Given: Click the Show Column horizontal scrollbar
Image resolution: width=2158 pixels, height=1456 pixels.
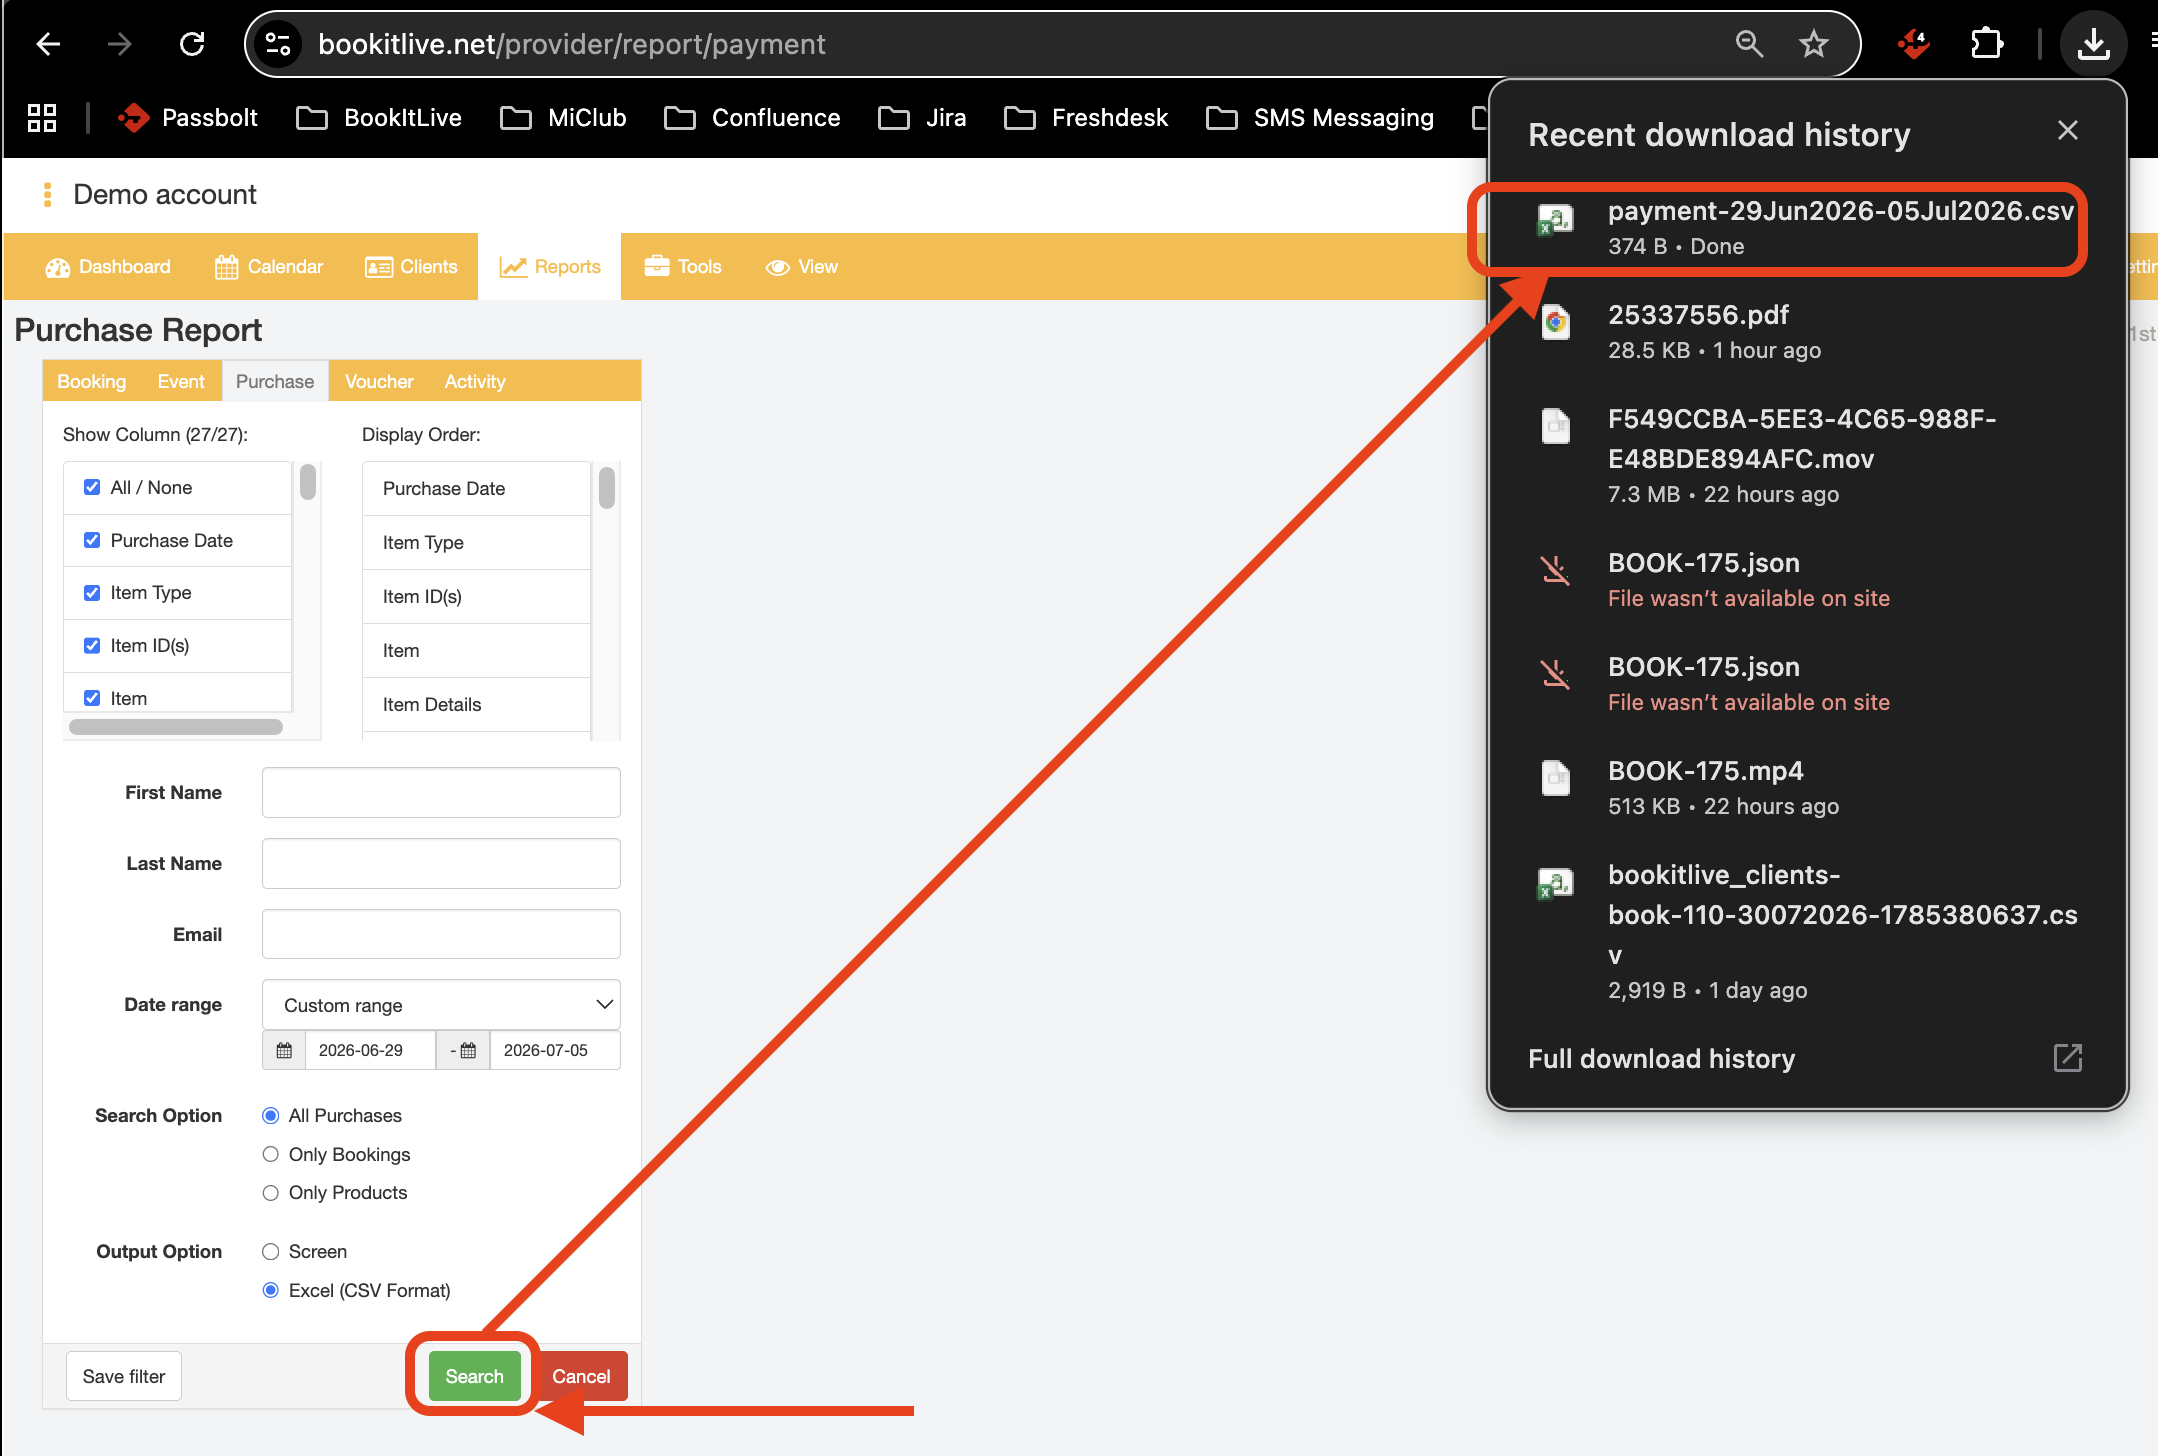Looking at the screenshot, I should click(176, 727).
